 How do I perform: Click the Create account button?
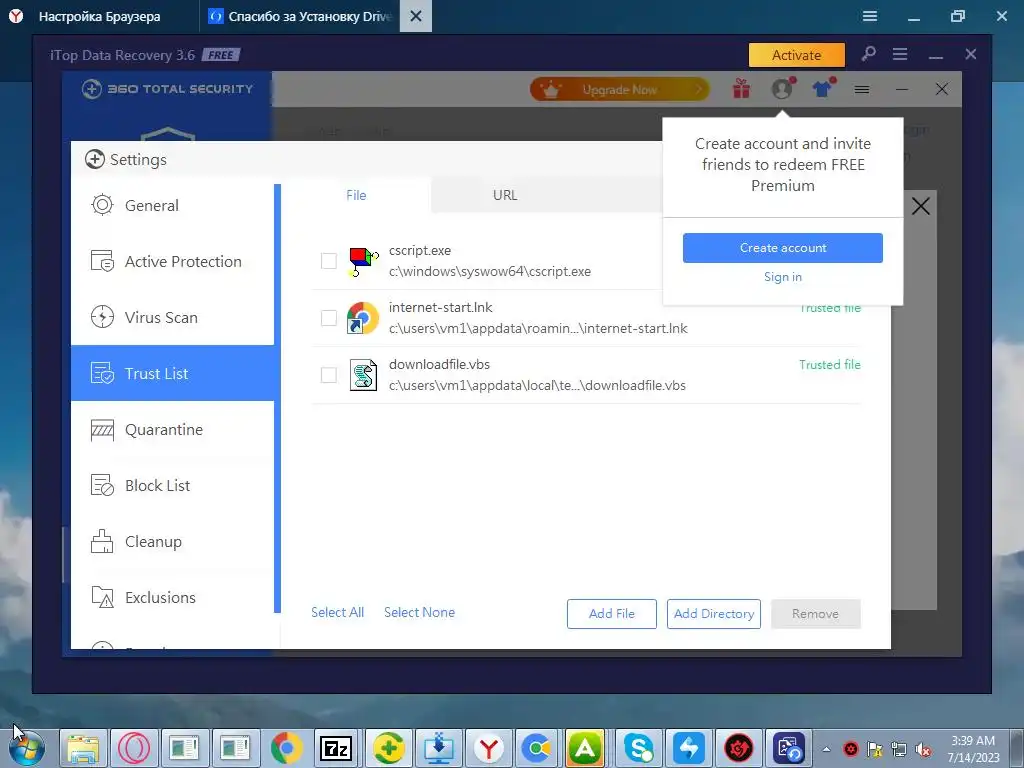[782, 248]
